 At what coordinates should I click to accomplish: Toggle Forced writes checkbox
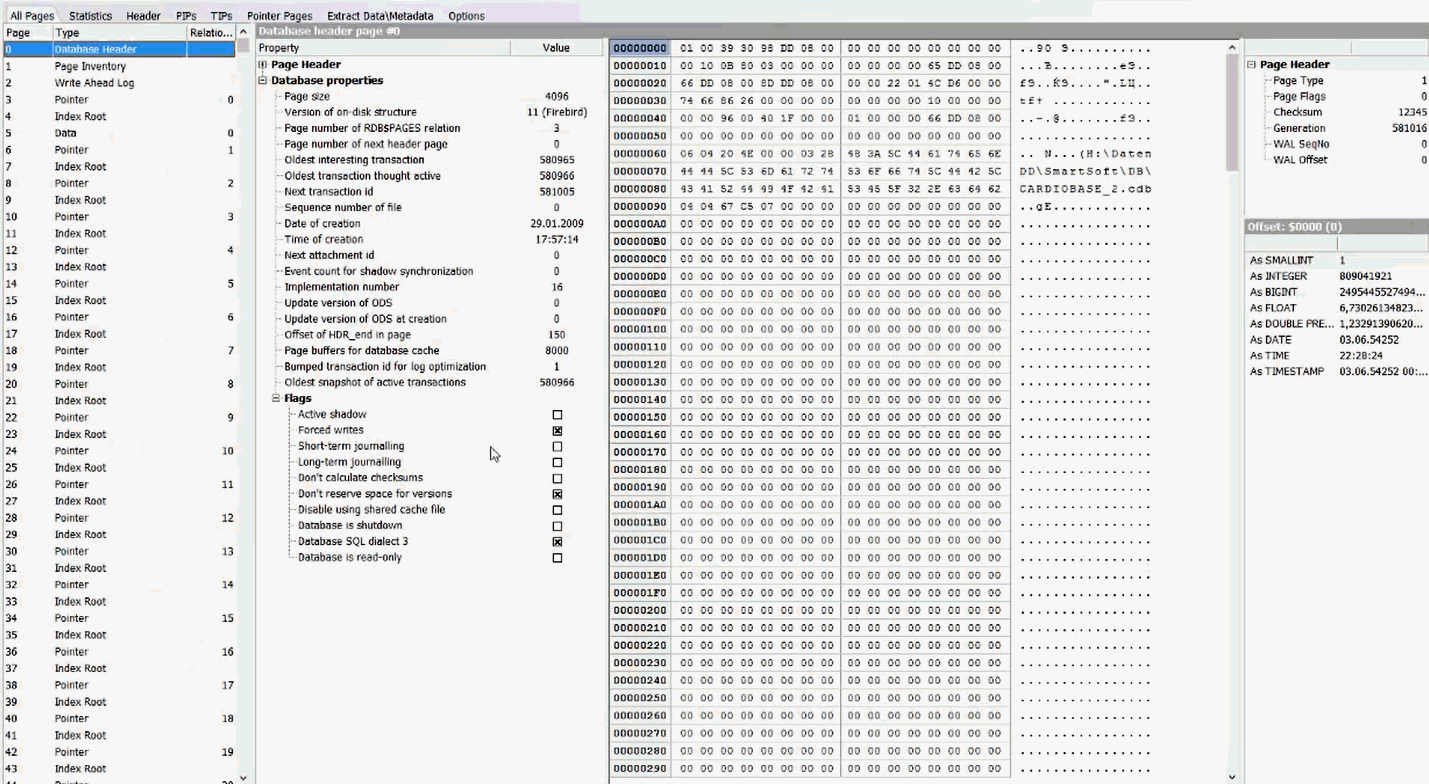pyautogui.click(x=557, y=430)
